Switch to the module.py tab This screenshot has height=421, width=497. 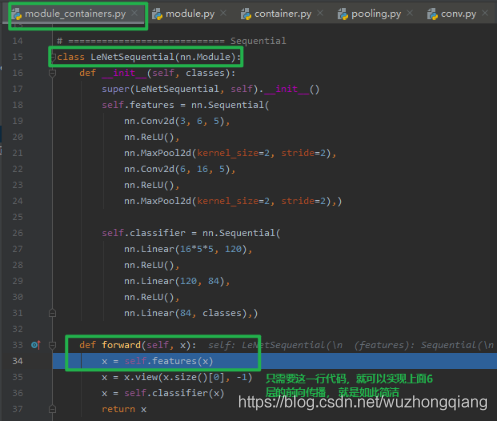(183, 14)
